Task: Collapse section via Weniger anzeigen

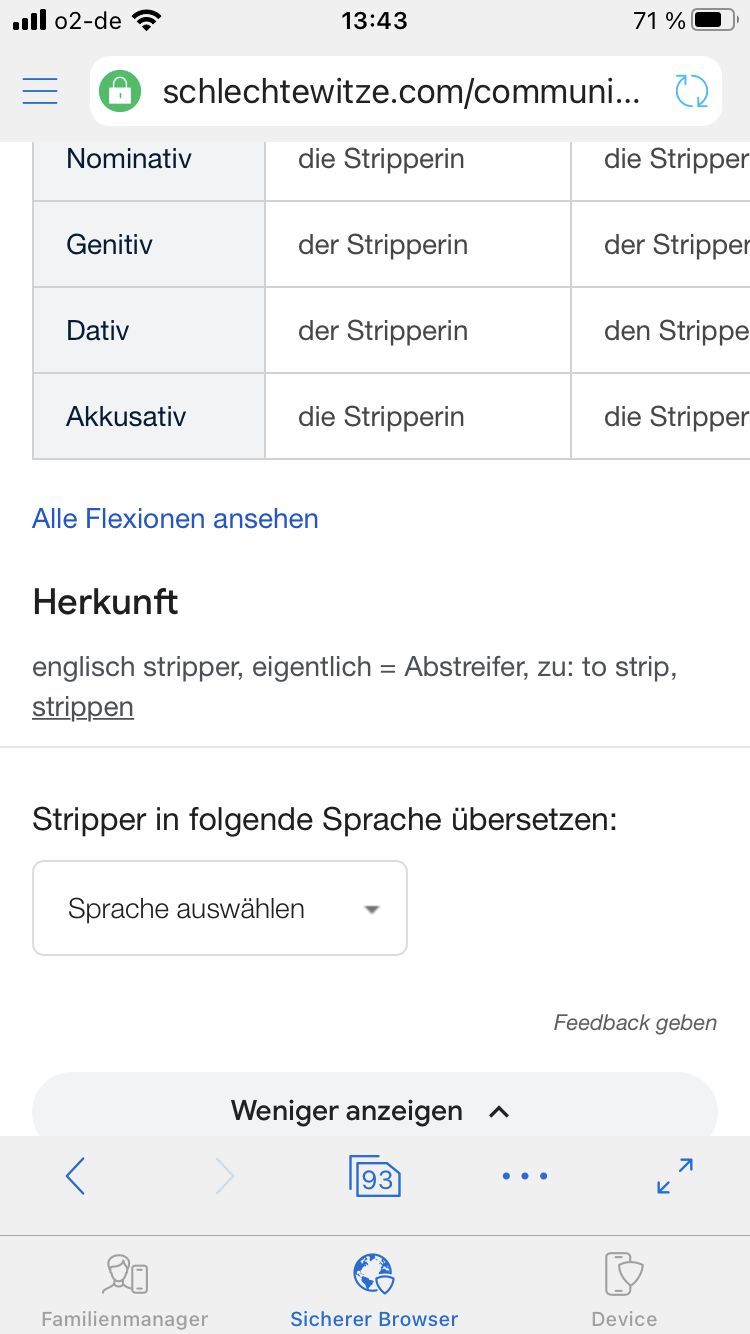Action: [374, 1111]
